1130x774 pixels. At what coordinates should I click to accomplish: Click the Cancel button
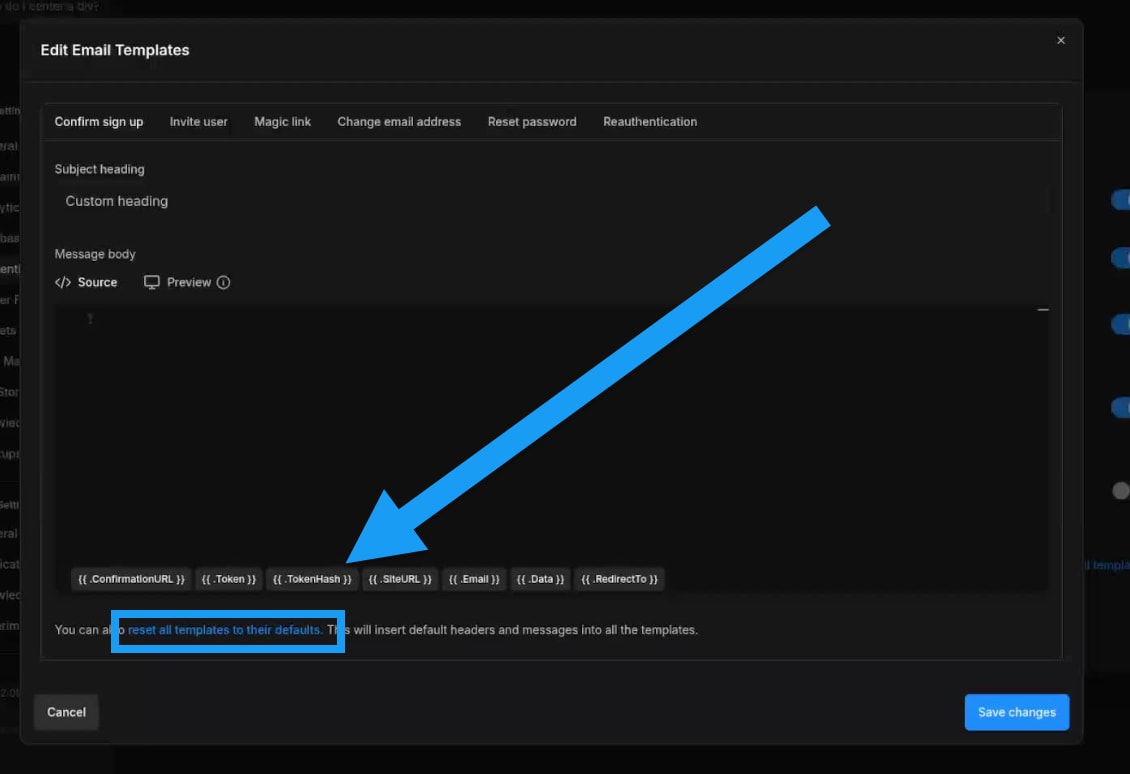pos(66,712)
